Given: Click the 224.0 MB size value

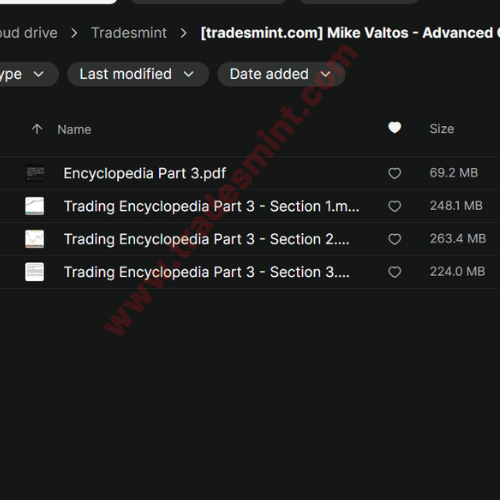Looking at the screenshot, I should tap(457, 272).
